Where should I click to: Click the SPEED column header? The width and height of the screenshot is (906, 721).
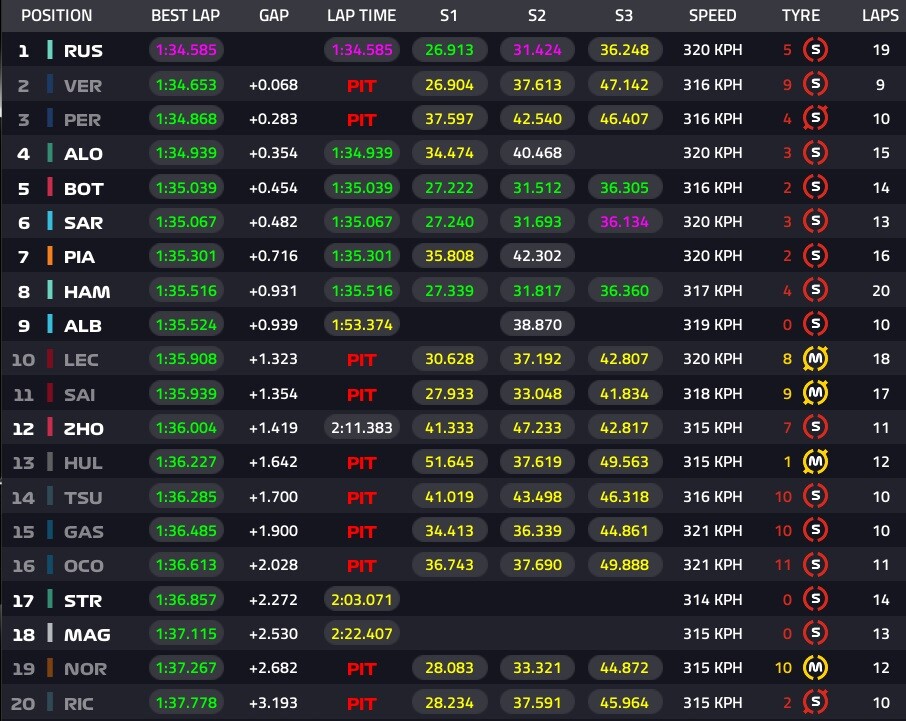[x=713, y=16]
